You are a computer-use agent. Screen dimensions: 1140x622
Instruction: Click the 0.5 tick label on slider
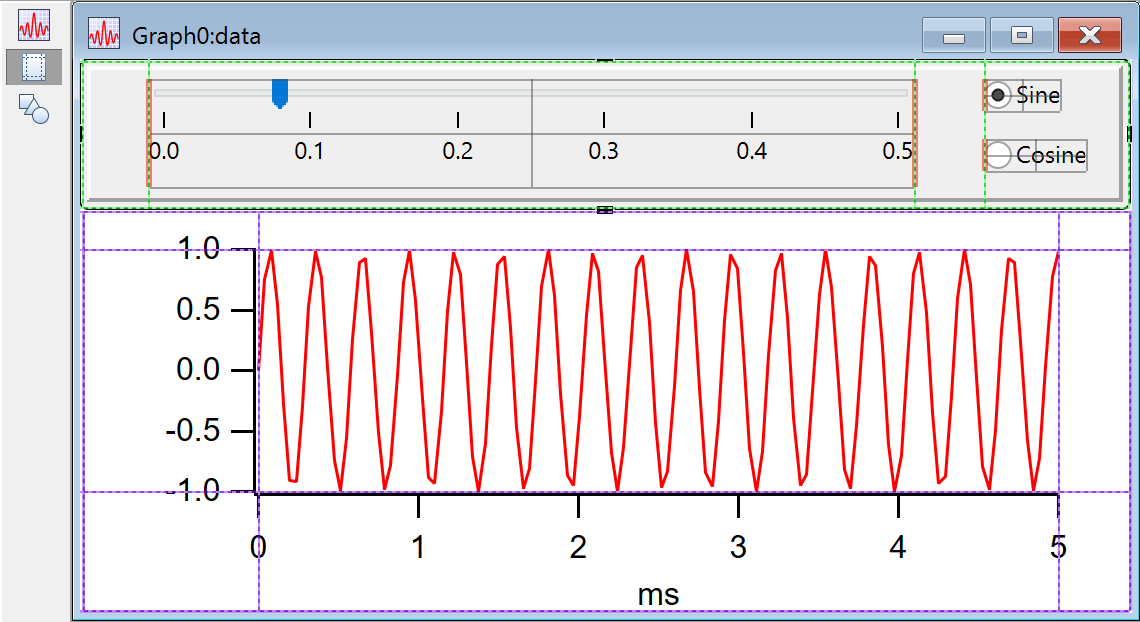(897, 151)
